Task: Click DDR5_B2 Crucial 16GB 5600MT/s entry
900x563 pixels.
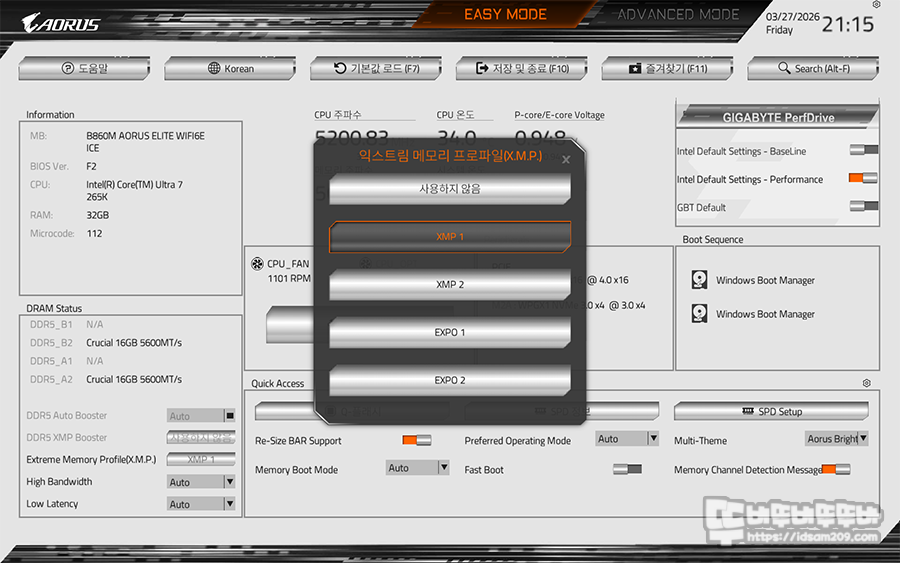Action: pyautogui.click(x=134, y=343)
